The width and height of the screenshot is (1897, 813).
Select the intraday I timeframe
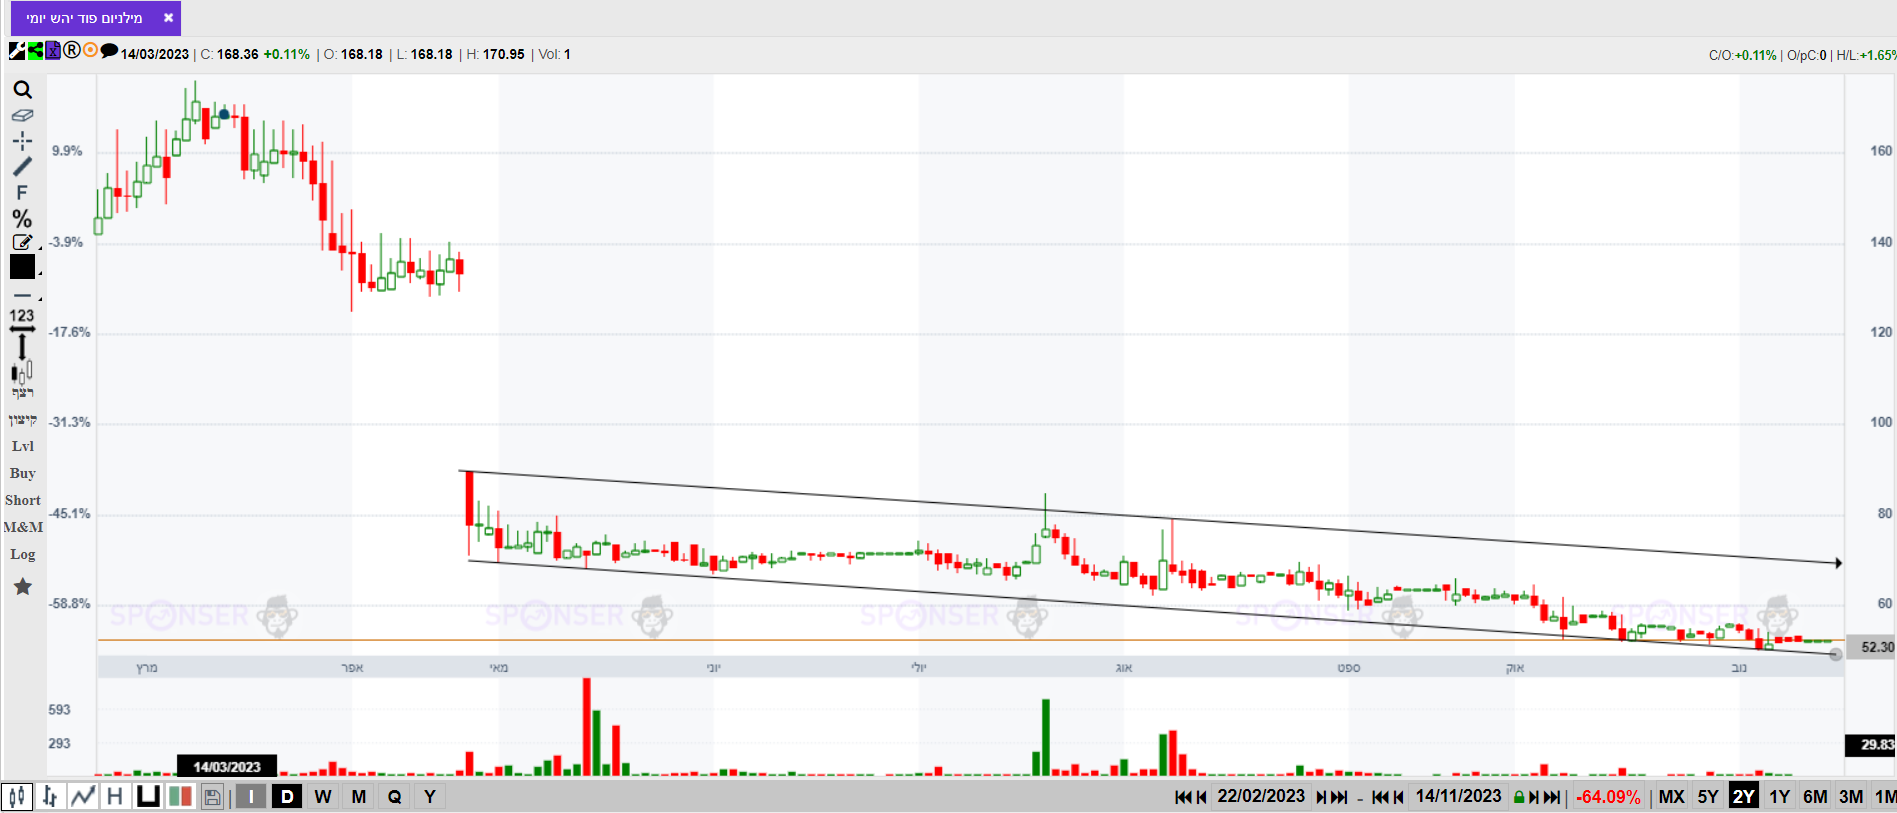[x=251, y=796]
